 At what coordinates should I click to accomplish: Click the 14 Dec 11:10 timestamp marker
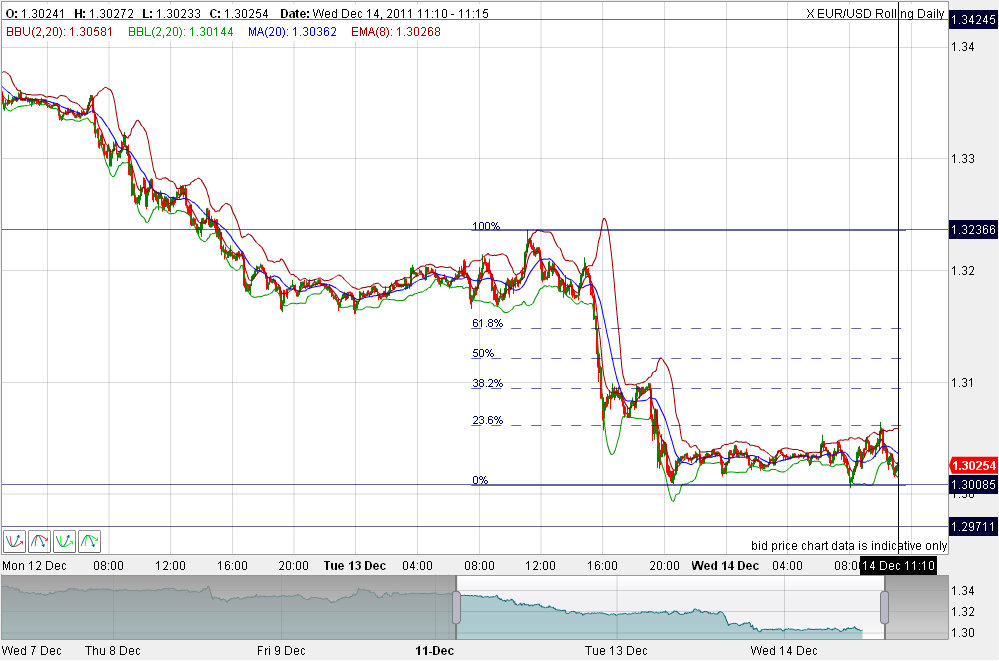pyautogui.click(x=897, y=565)
